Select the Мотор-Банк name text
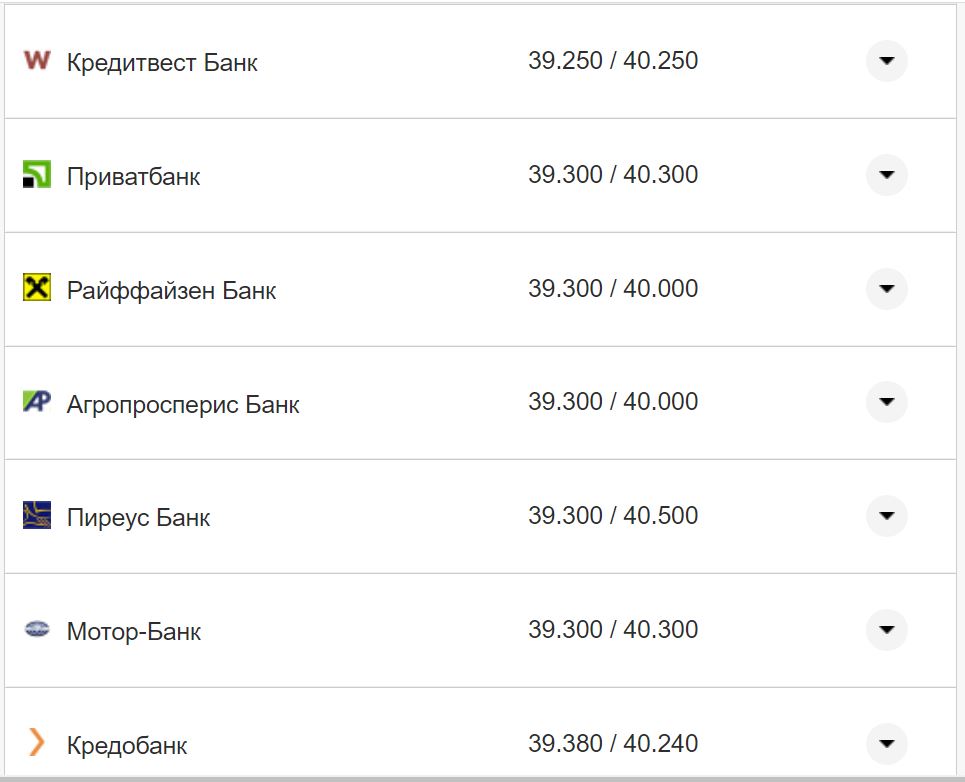This screenshot has width=965, height=782. [134, 632]
